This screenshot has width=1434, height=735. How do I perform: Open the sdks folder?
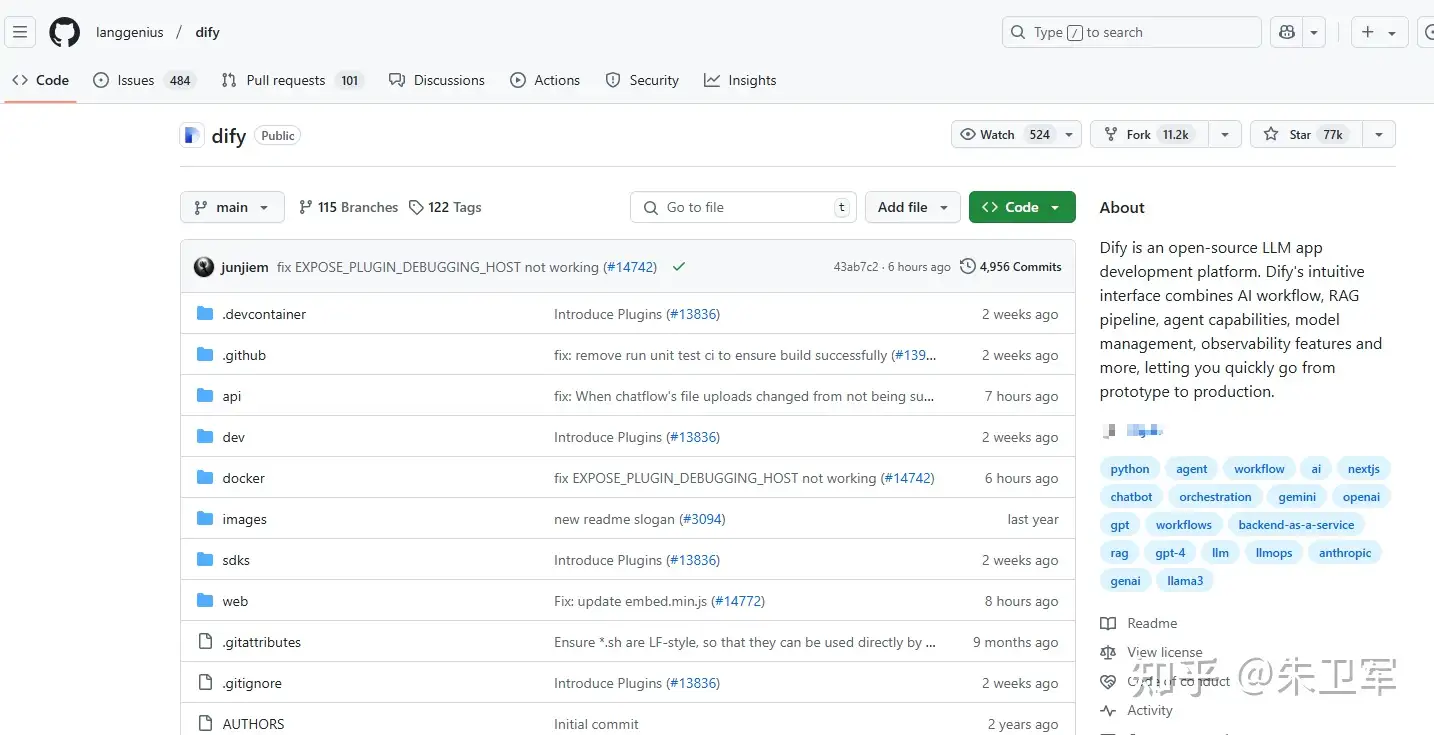click(236, 560)
